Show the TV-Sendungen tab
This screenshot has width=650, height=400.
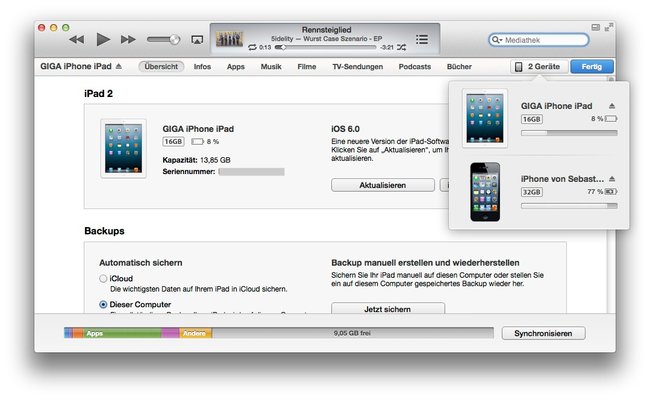point(358,67)
